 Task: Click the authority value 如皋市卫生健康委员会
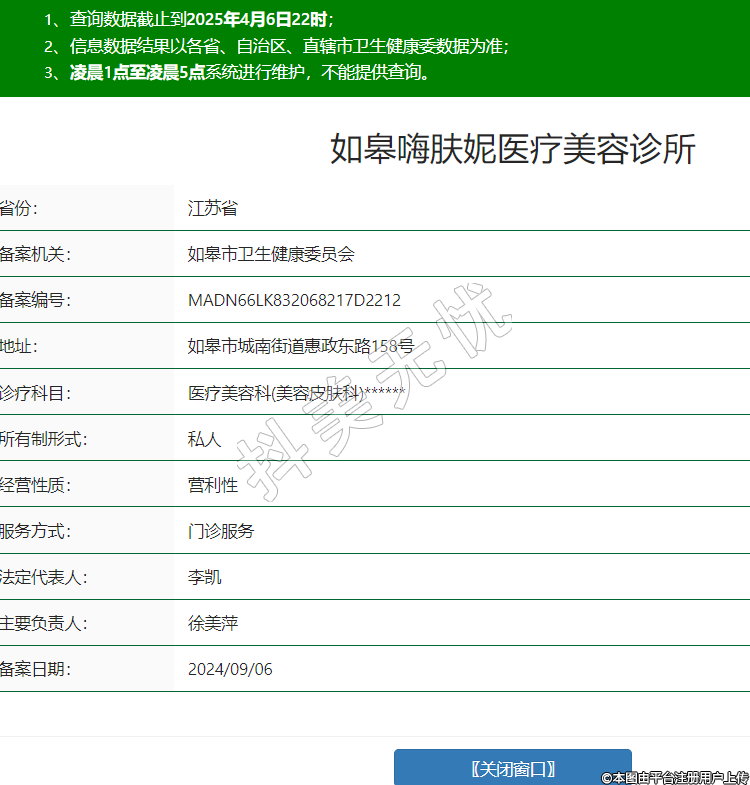tap(271, 254)
